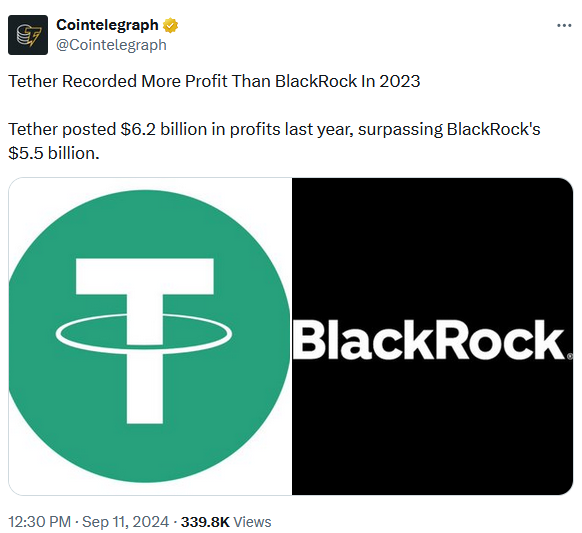Open the 12:30 PM timestamp link
The image size is (582, 533).
coord(39,522)
